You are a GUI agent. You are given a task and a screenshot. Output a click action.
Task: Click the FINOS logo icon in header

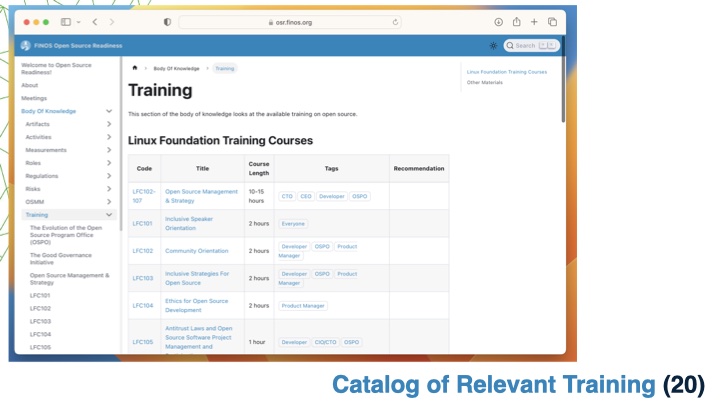pyautogui.click(x=26, y=45)
